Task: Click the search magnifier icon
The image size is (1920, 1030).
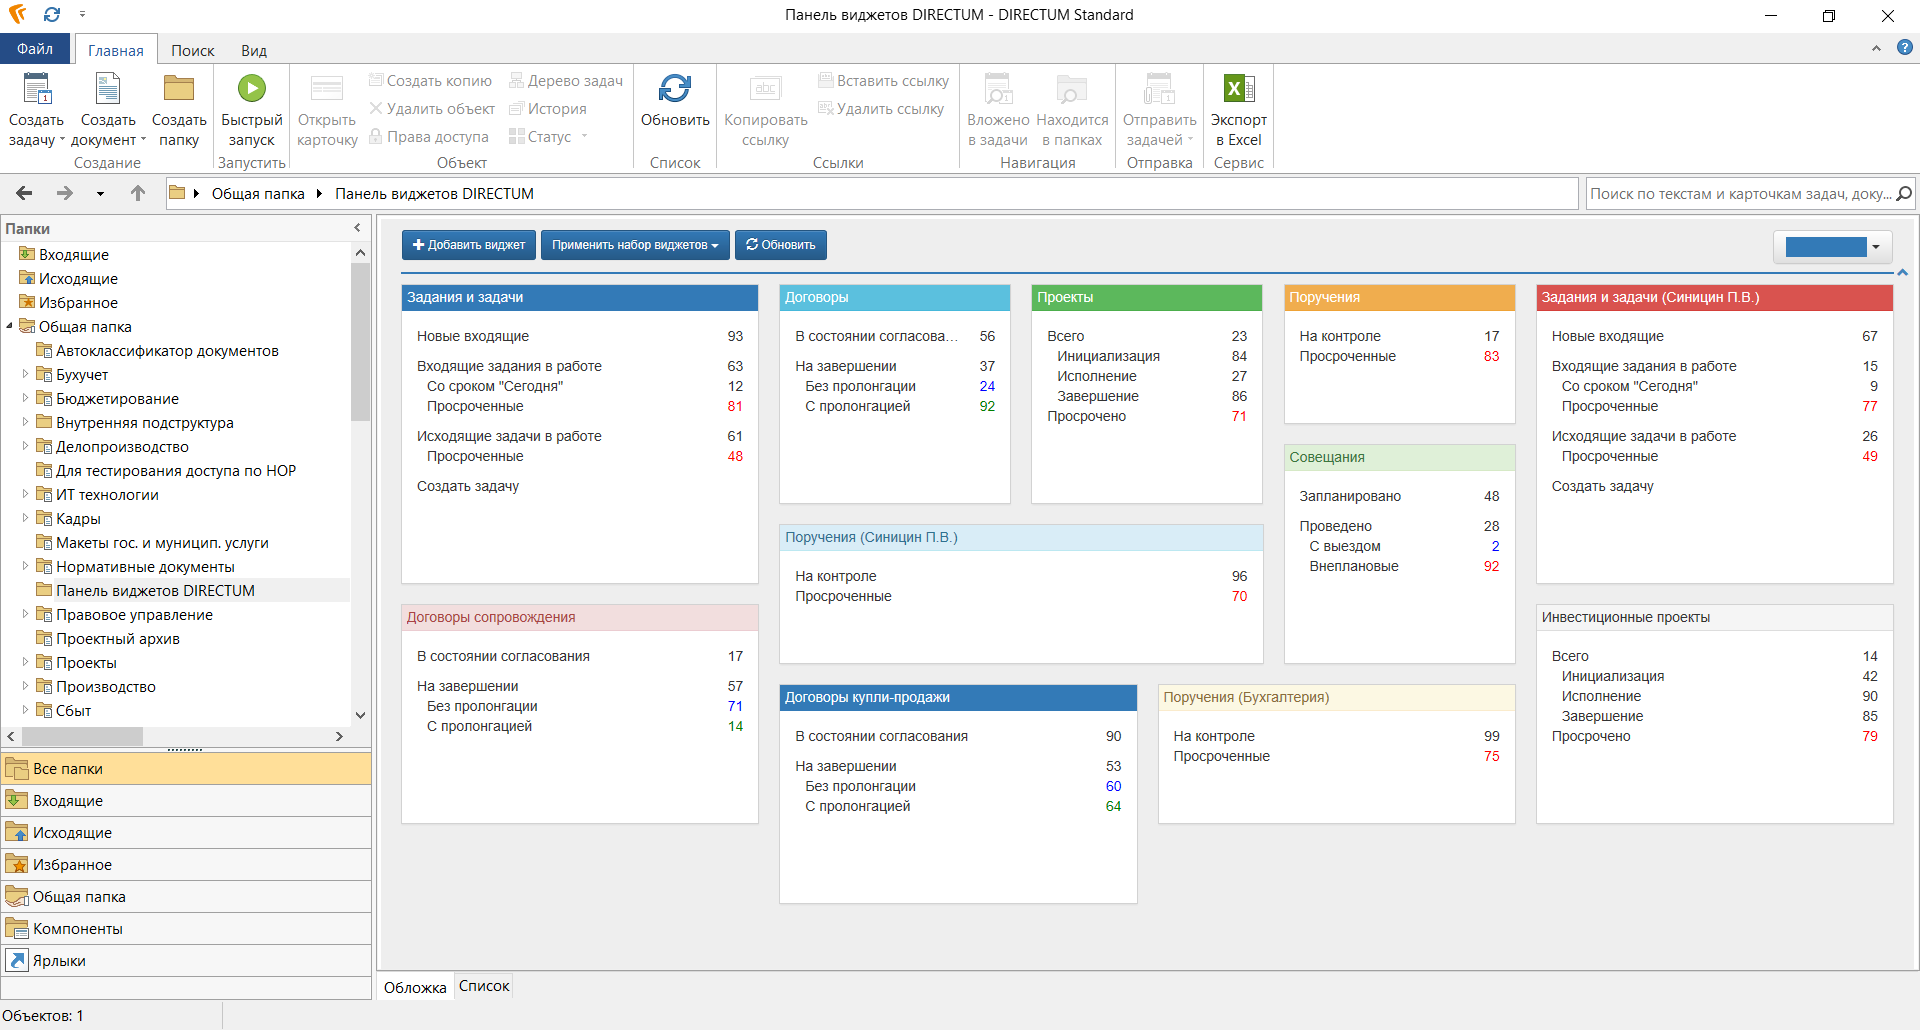Action: pos(1904,194)
